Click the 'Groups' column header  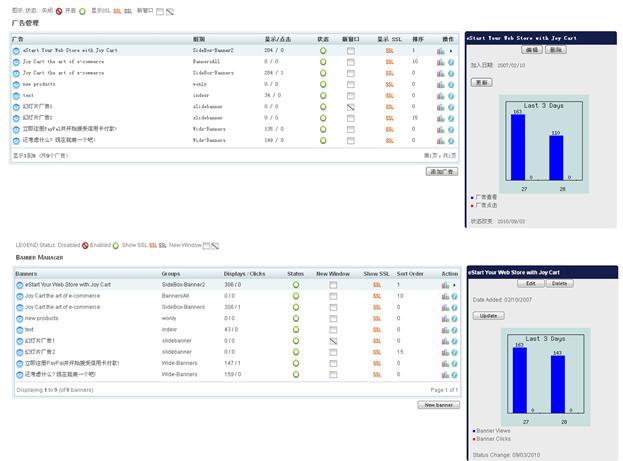coord(171,274)
